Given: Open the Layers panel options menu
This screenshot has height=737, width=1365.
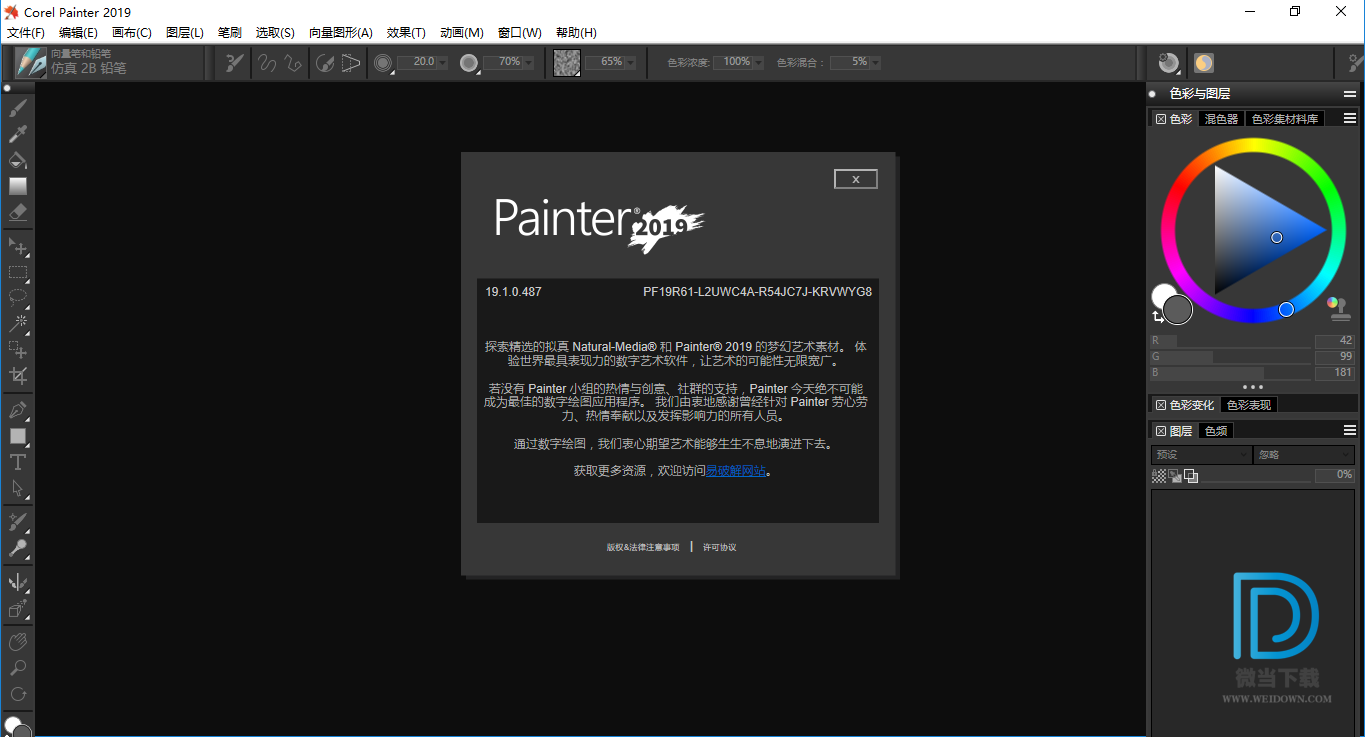Looking at the screenshot, I should 1349,430.
